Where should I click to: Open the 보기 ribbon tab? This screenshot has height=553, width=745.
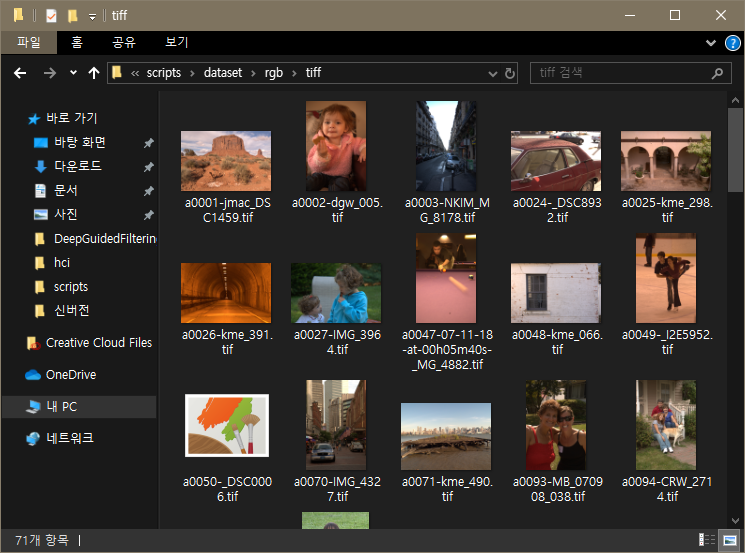[x=176, y=42]
